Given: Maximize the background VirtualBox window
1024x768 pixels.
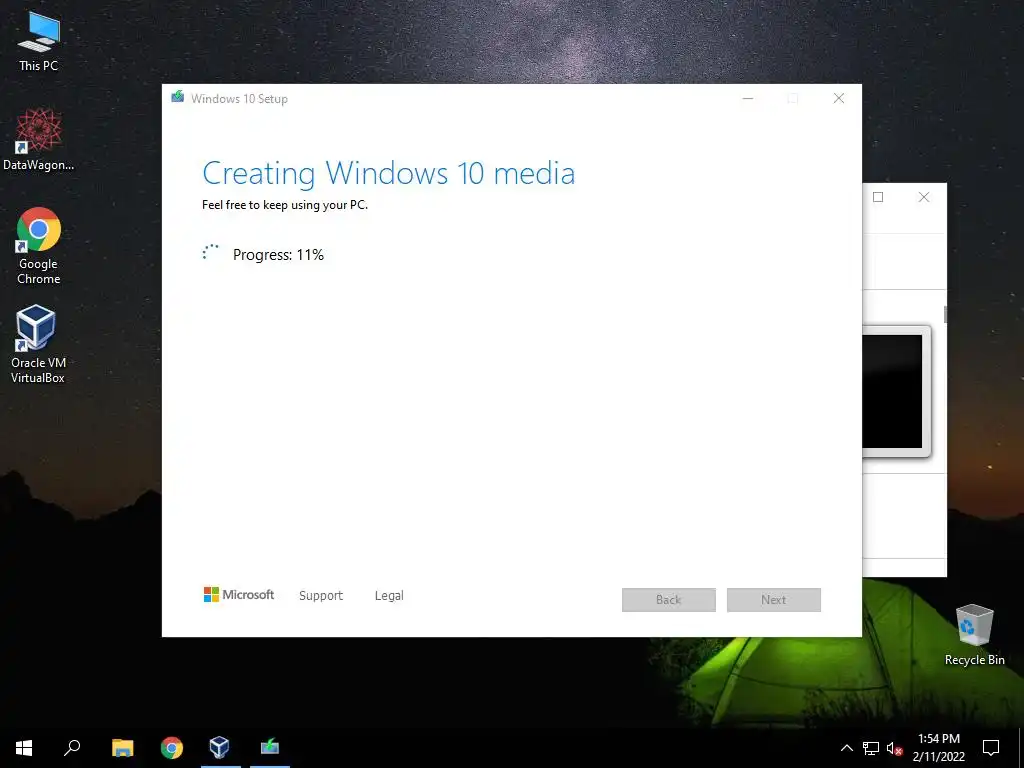Looking at the screenshot, I should [878, 197].
